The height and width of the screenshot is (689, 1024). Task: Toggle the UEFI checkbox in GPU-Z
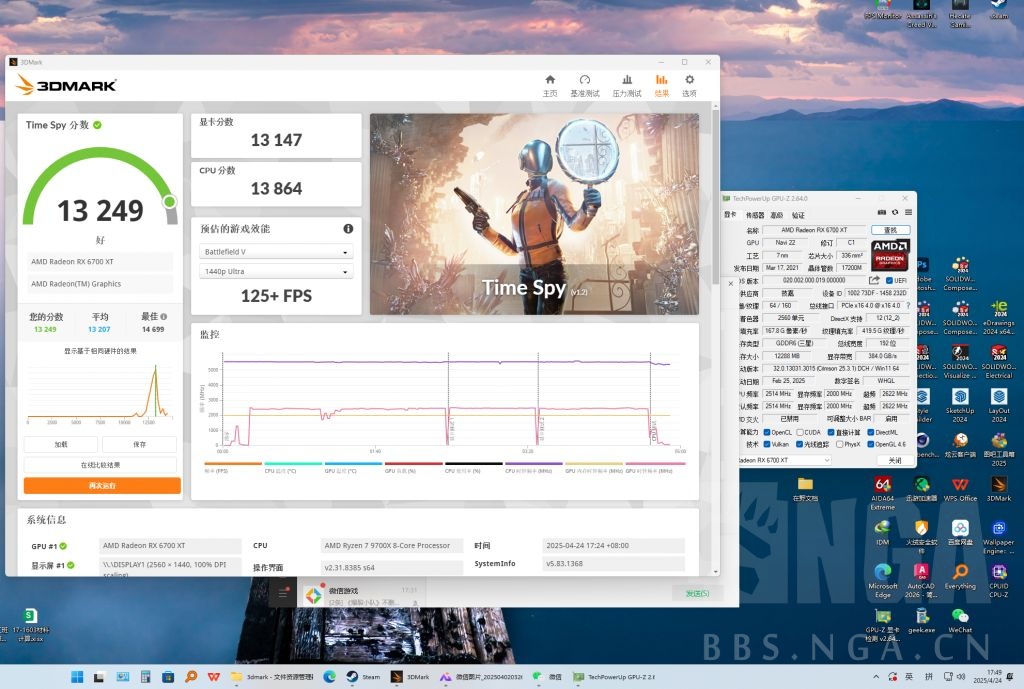pos(889,281)
